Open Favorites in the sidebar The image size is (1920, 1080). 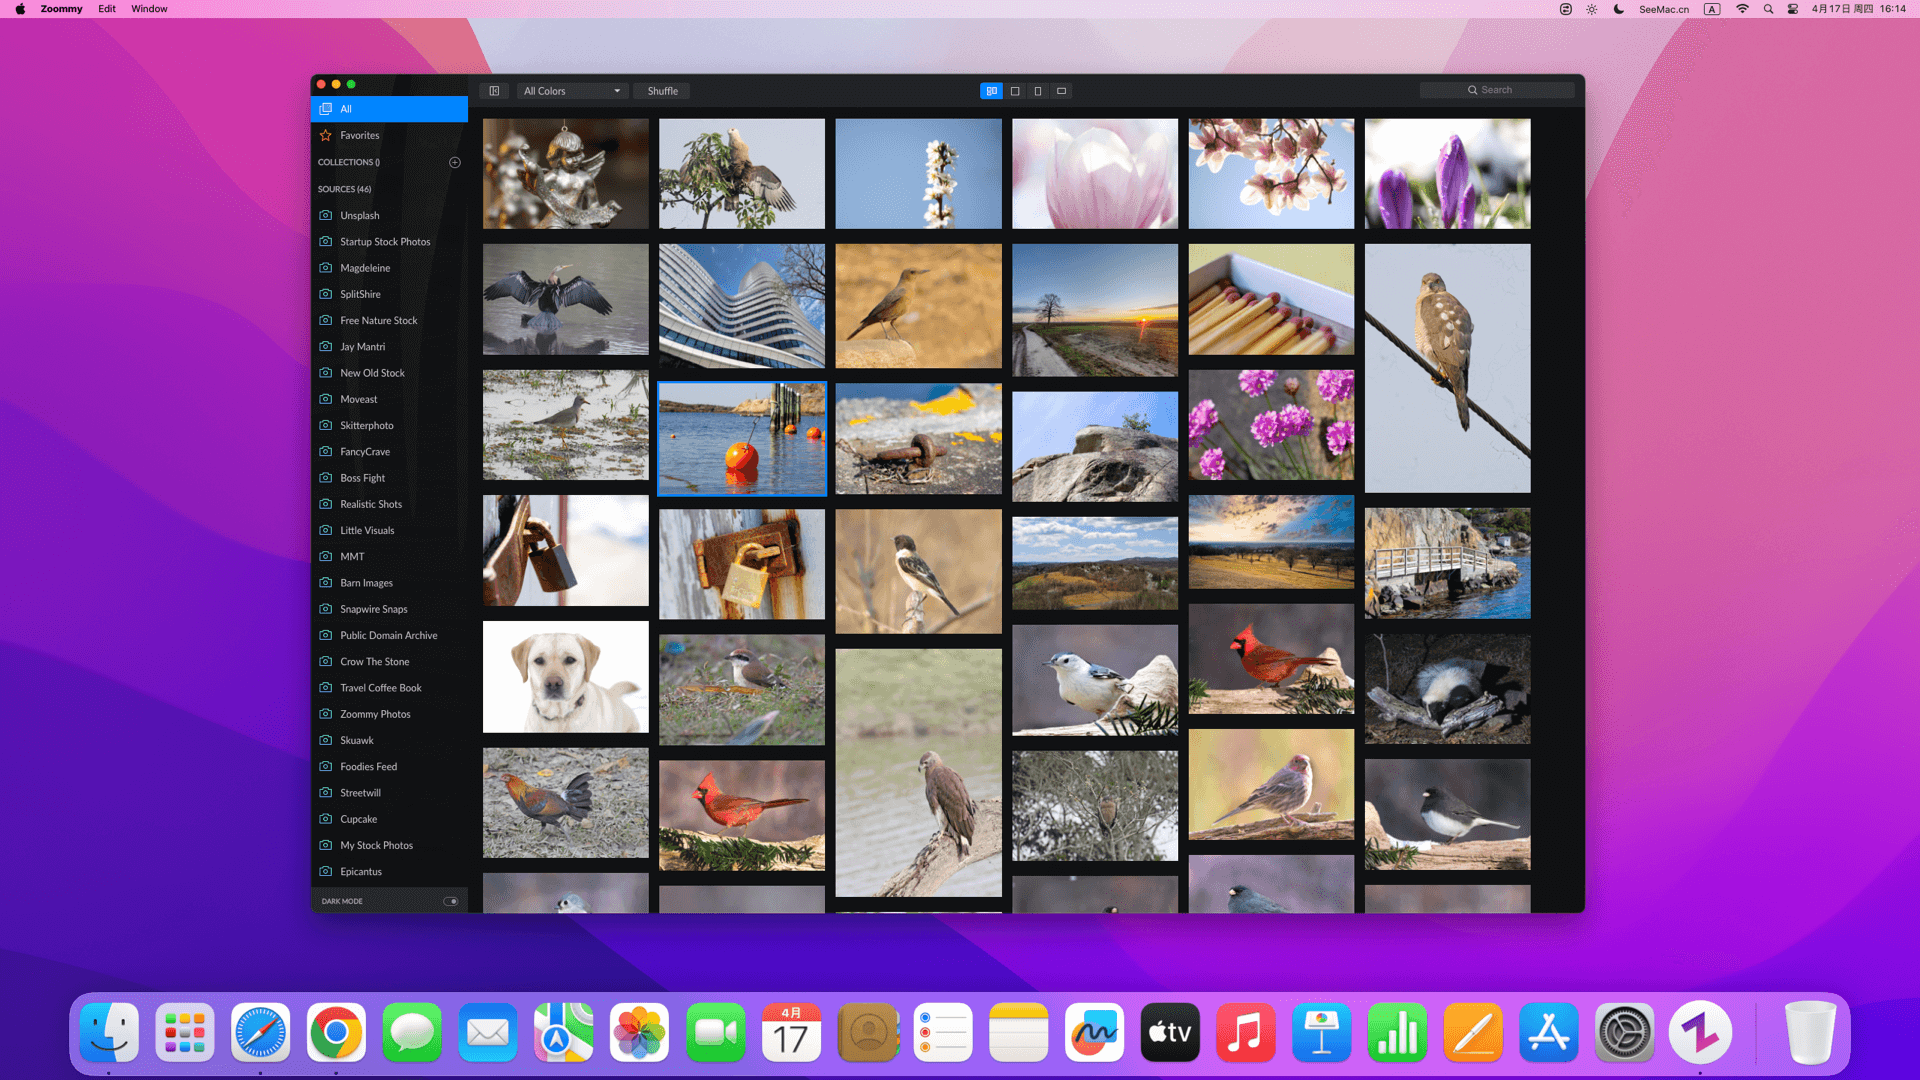click(359, 135)
